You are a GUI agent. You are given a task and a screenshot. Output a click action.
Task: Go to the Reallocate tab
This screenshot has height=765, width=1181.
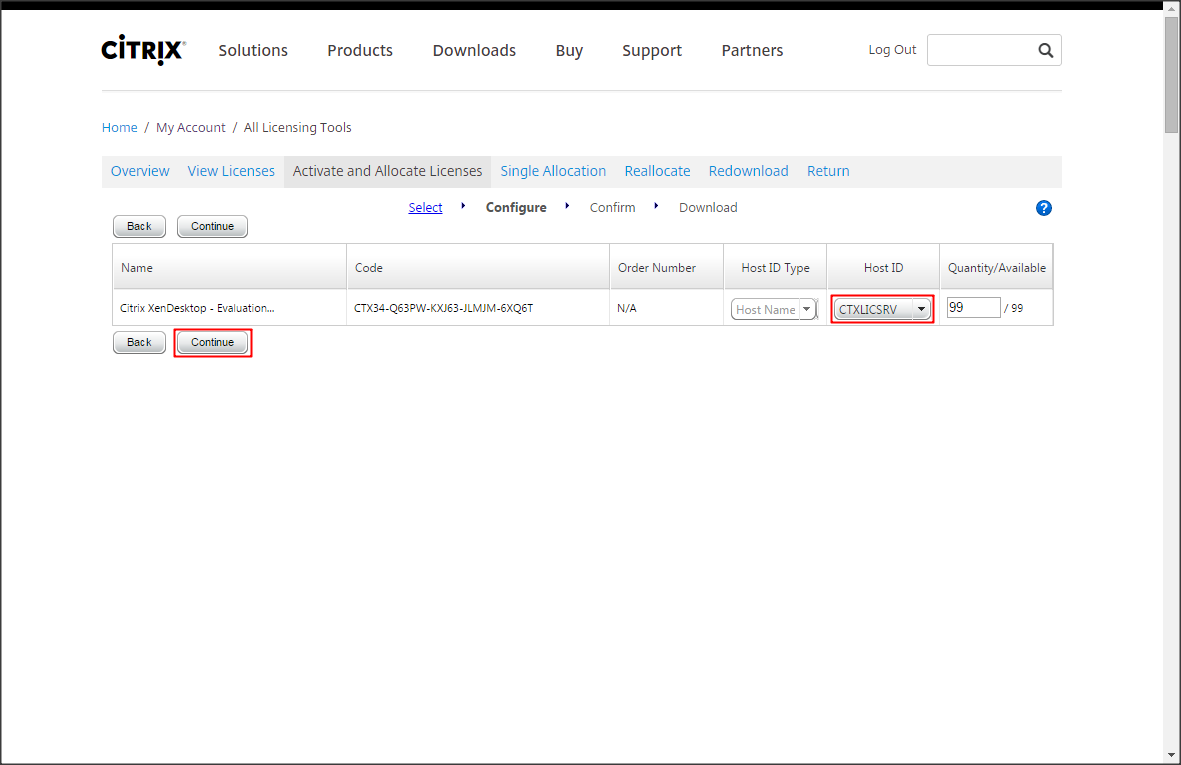[657, 171]
